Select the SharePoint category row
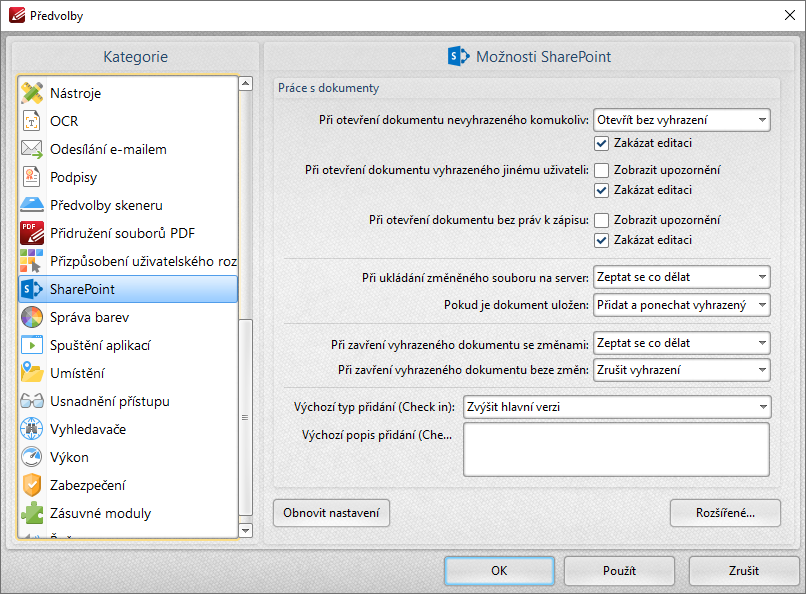The image size is (806, 594). point(128,289)
